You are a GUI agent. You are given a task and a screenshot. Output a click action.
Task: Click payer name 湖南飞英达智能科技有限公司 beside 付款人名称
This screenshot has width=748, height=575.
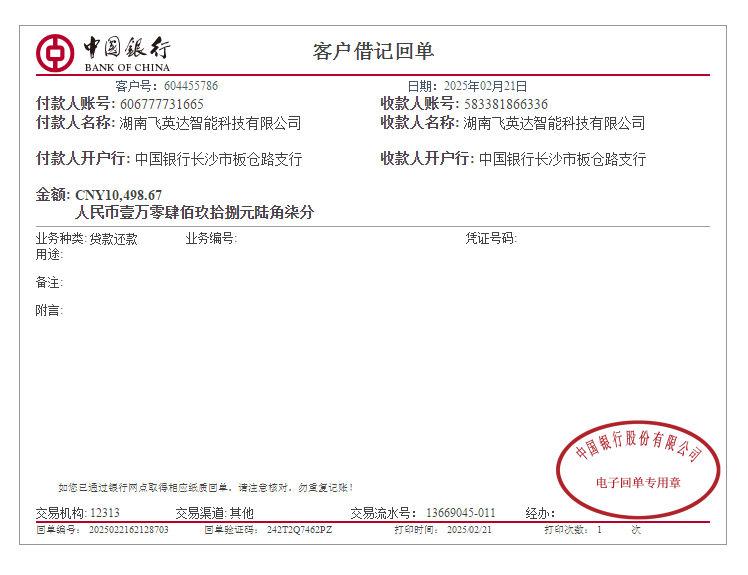[x=210, y=123]
